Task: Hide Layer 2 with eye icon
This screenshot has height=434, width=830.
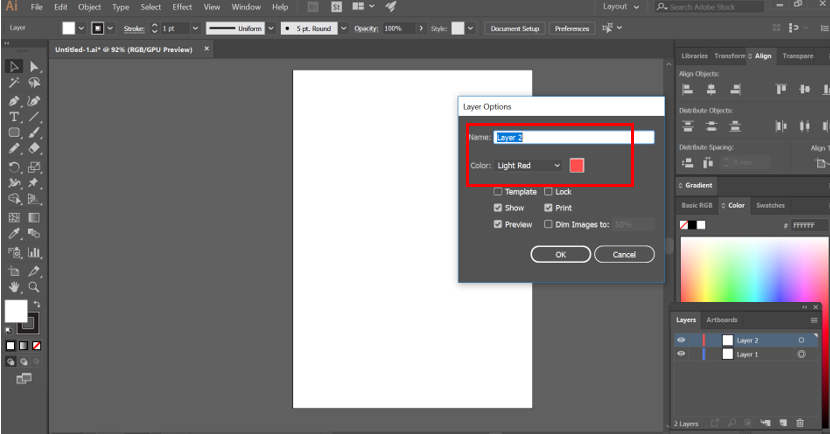Action: pos(681,340)
